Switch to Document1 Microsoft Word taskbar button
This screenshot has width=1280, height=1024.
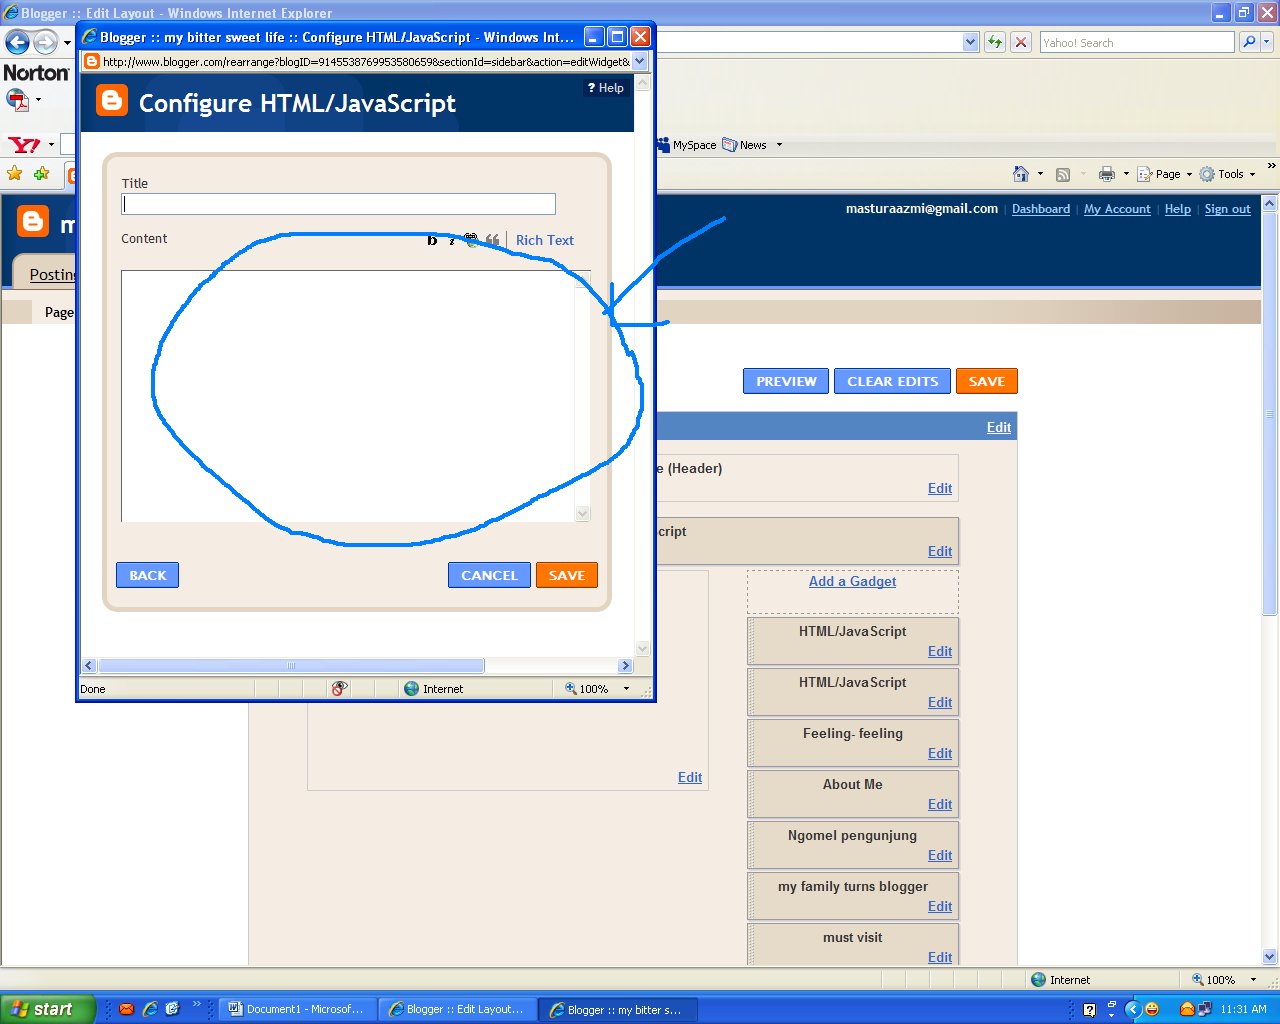[x=298, y=1009]
